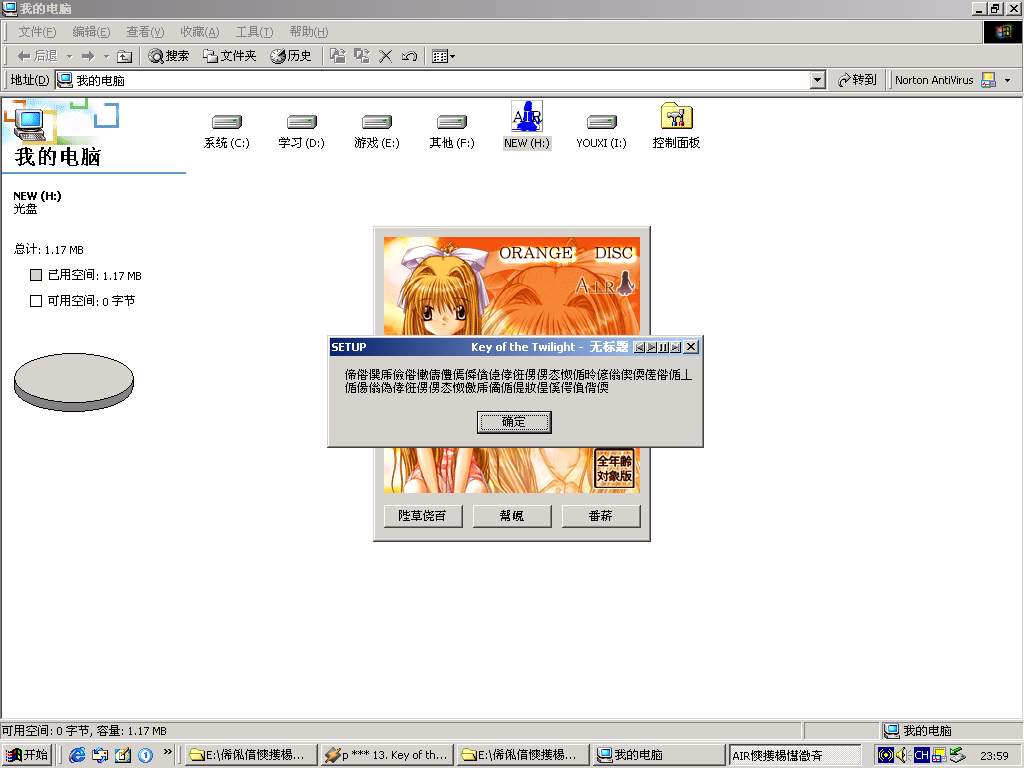The image size is (1024, 768).
Task: Click the 后退 back arrow button
Action: [38, 56]
